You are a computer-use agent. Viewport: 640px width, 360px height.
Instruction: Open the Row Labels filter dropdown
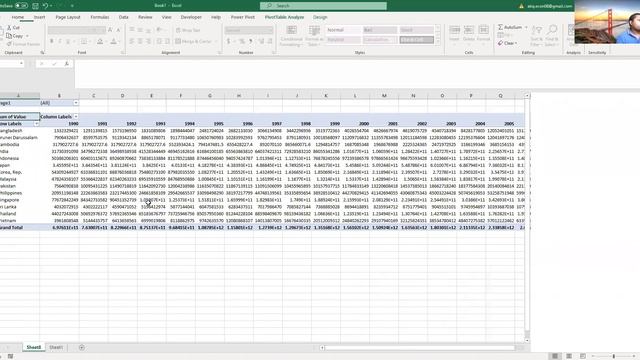coord(36,124)
